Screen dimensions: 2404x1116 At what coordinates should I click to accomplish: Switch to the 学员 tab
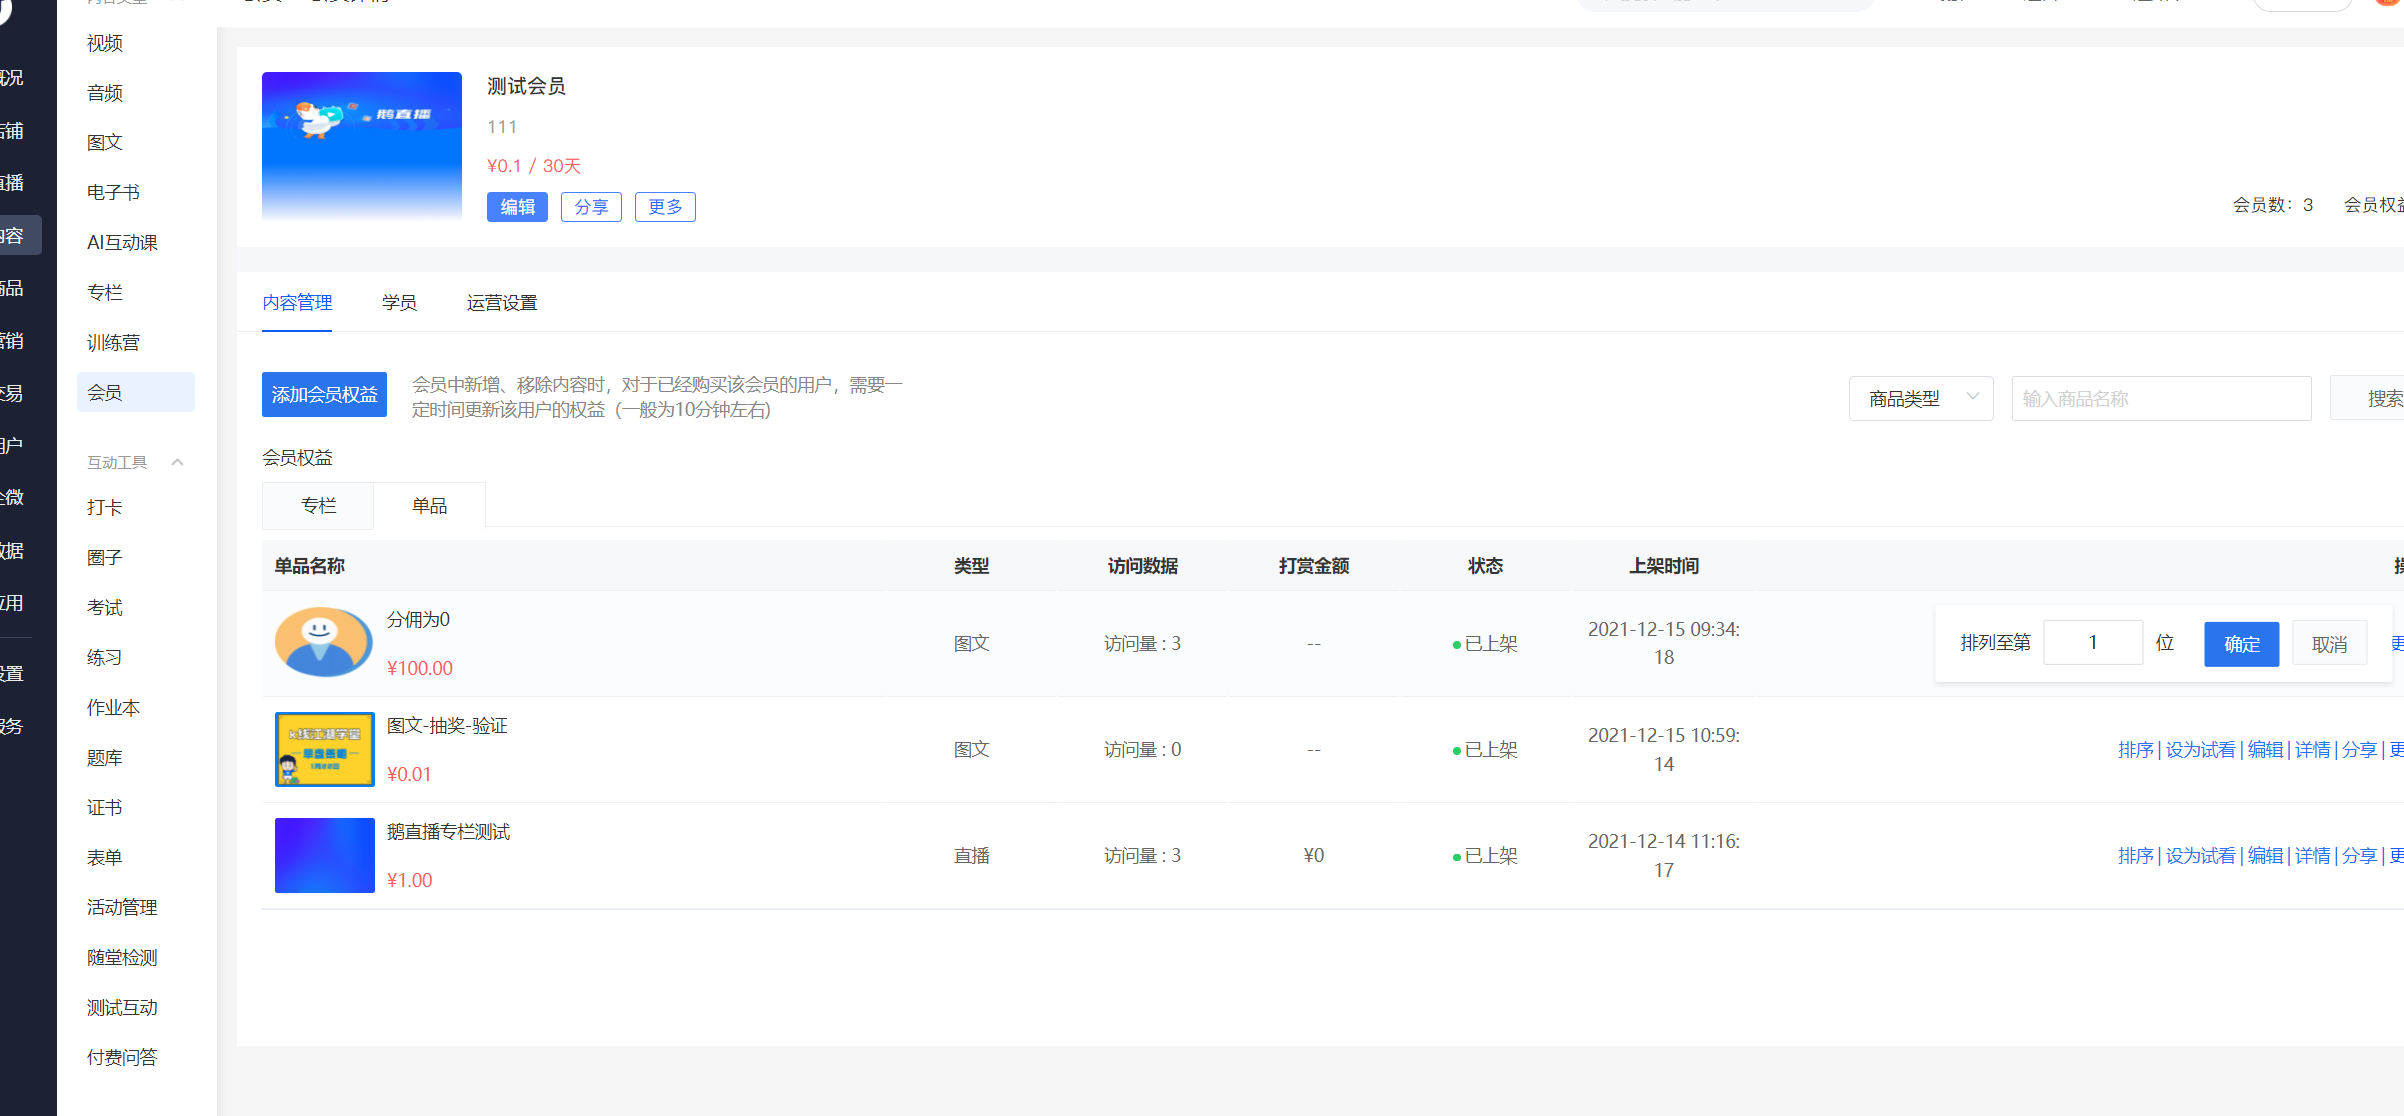399,302
